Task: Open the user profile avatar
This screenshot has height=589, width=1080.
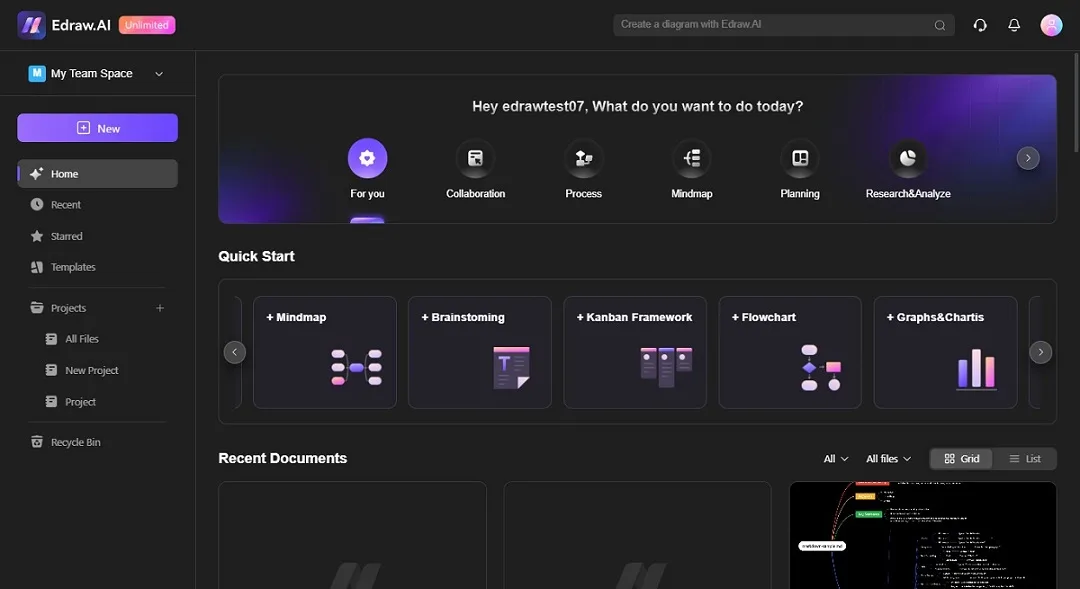Action: [x=1051, y=25]
